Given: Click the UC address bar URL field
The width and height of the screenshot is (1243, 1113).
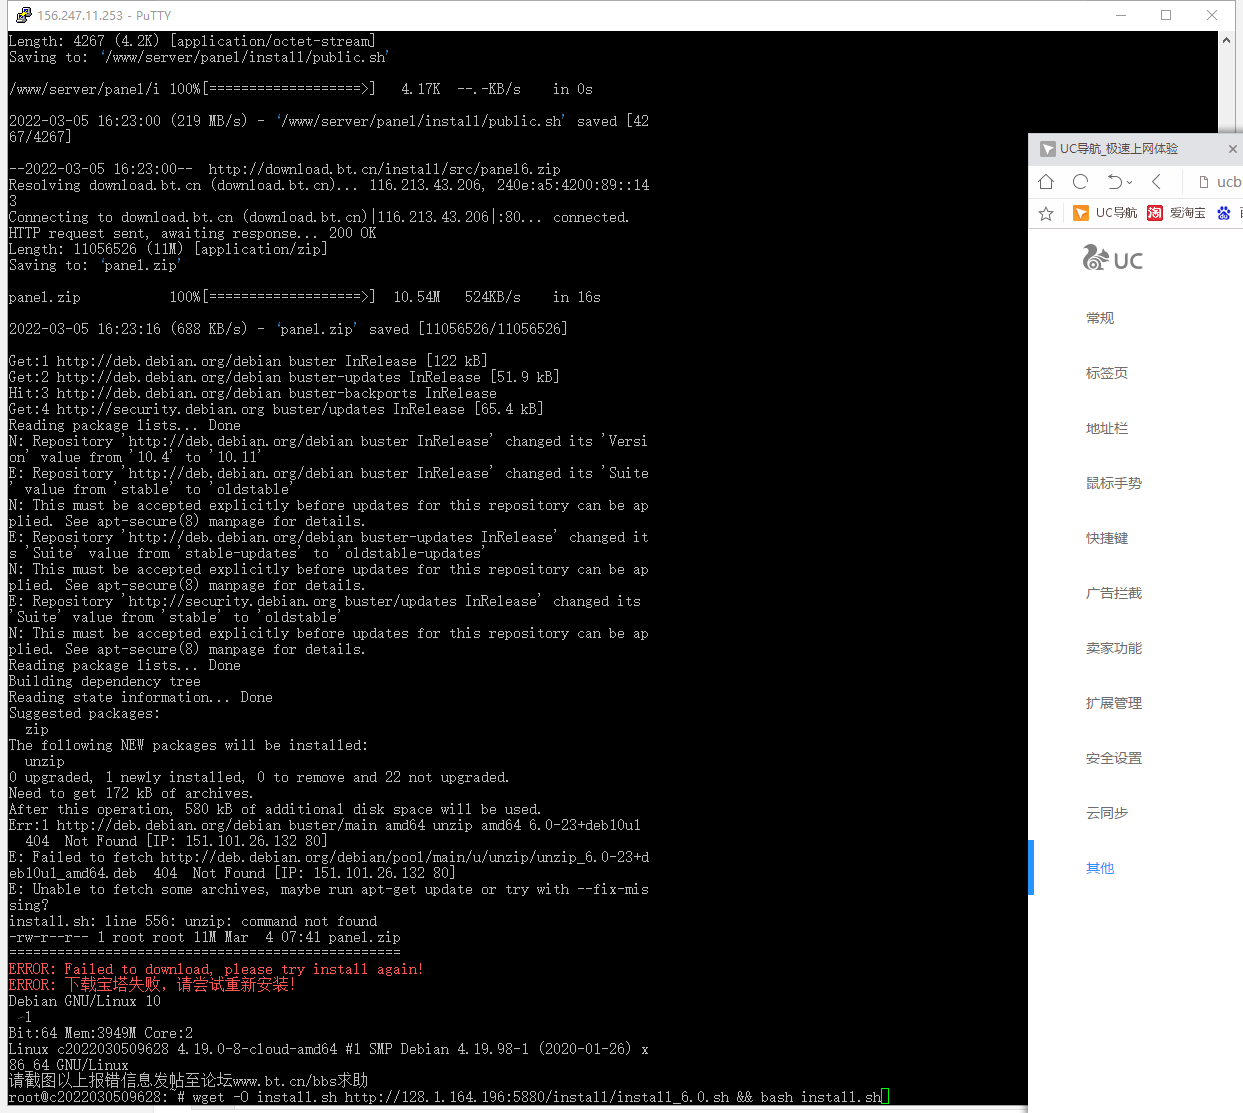Looking at the screenshot, I should [x=1229, y=182].
